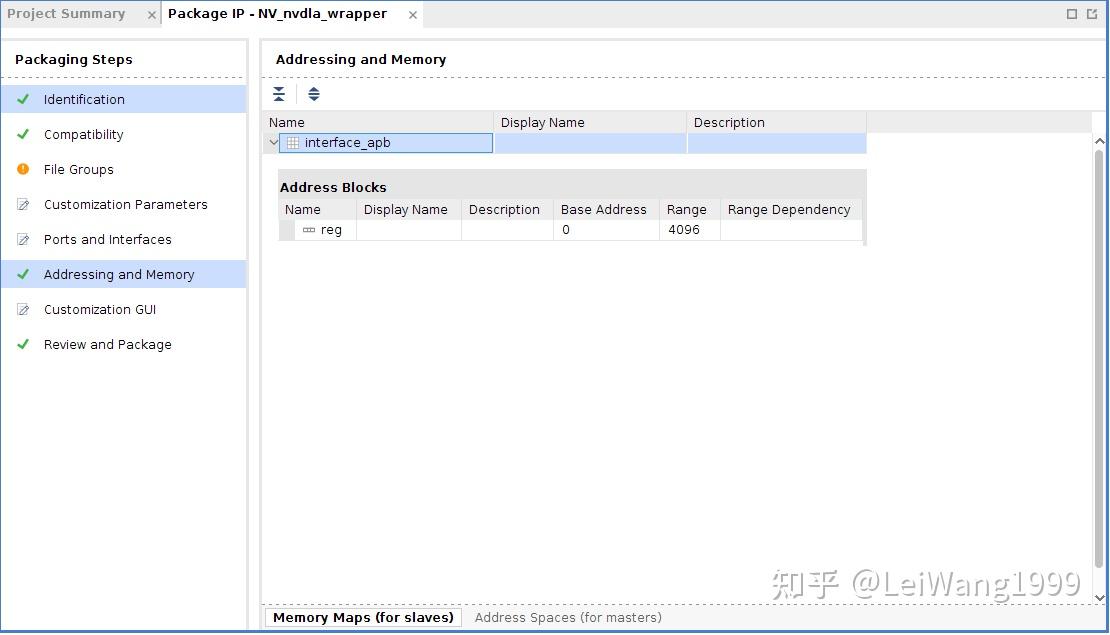Click the Expand All toolbar icon
Viewport: 1110px width, 635px height.
coord(313,93)
